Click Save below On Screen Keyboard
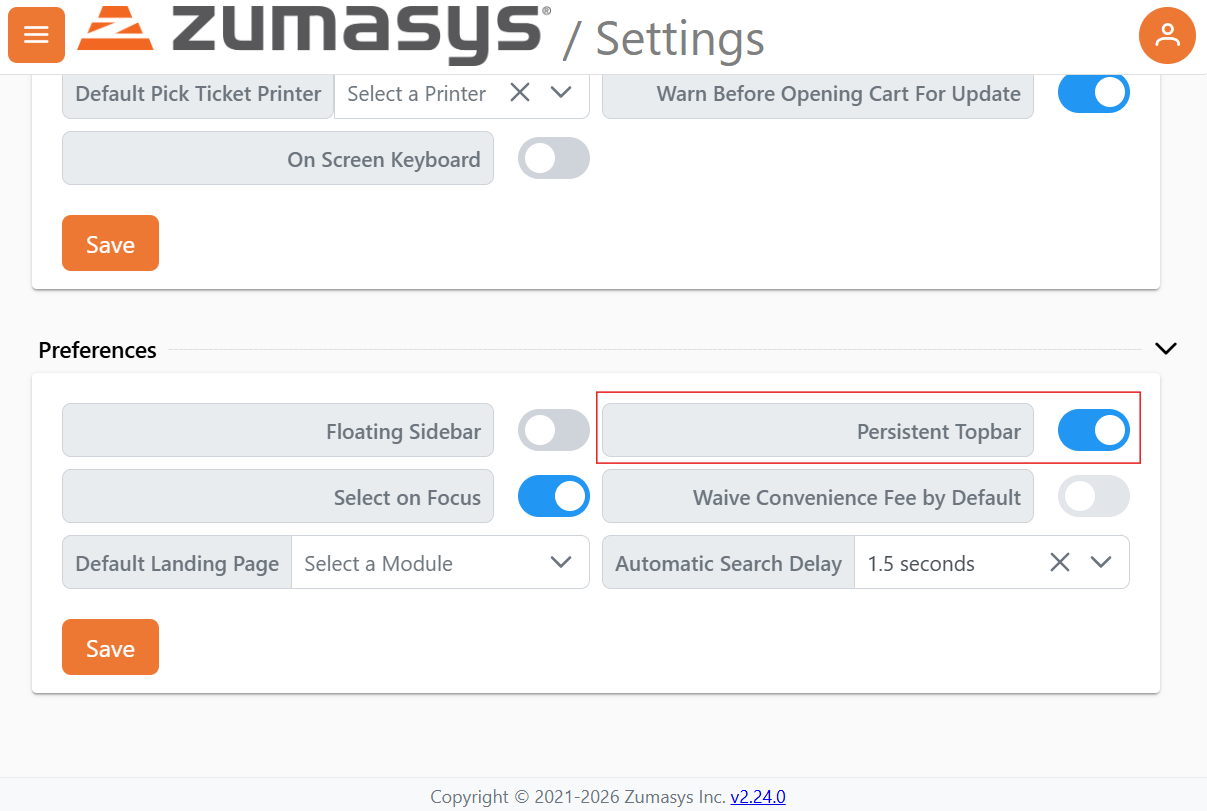1207x811 pixels. (110, 243)
